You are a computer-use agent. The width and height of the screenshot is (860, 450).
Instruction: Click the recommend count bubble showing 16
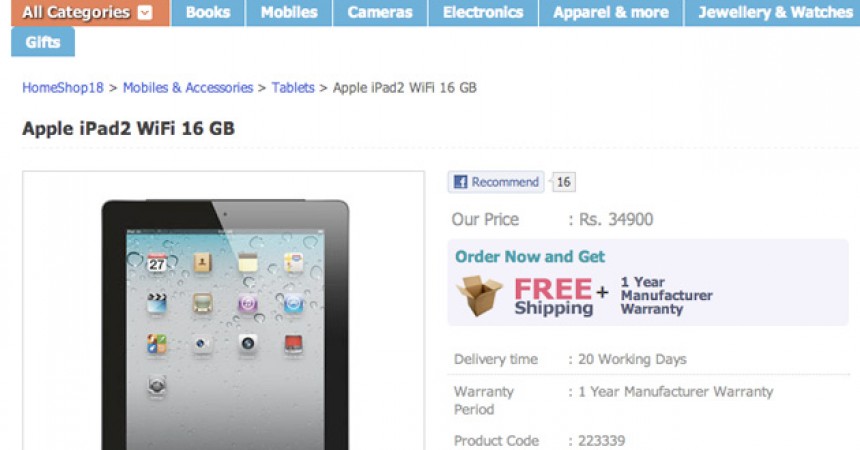pyautogui.click(x=563, y=182)
